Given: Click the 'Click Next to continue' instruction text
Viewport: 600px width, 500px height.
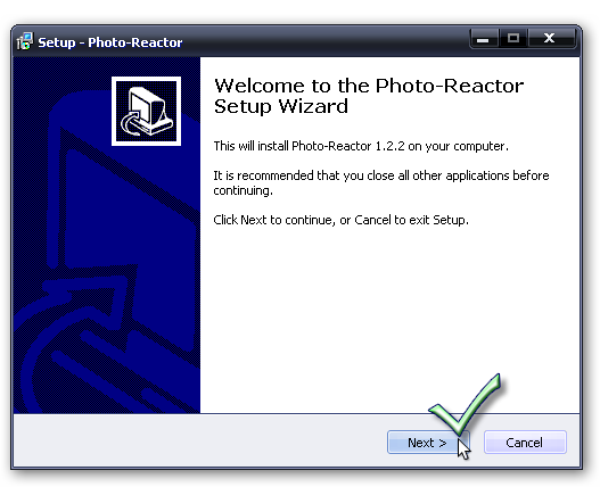Looking at the screenshot, I should click(x=341, y=220).
